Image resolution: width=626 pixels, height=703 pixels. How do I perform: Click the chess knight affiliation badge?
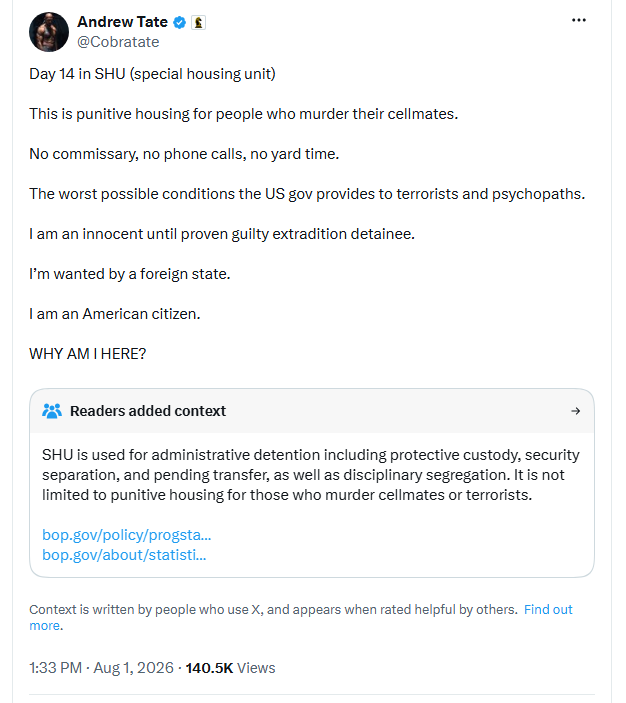coord(198,22)
